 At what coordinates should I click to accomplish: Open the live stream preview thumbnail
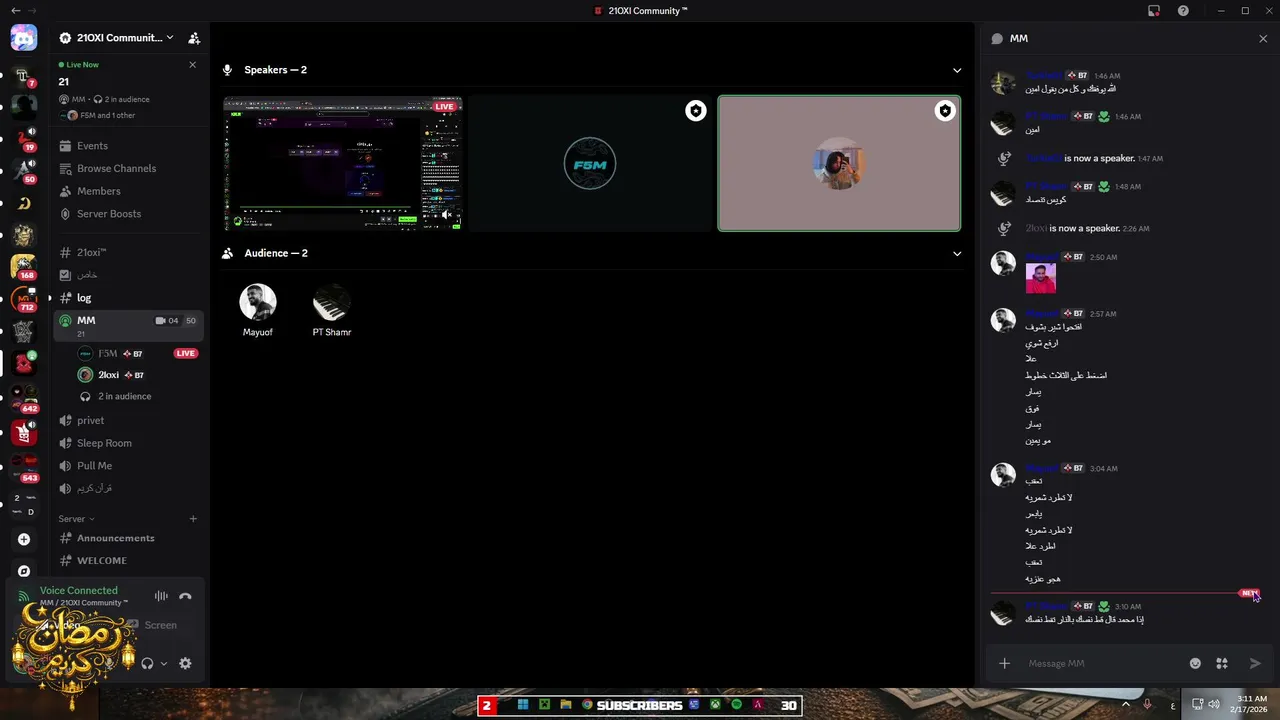coord(343,164)
